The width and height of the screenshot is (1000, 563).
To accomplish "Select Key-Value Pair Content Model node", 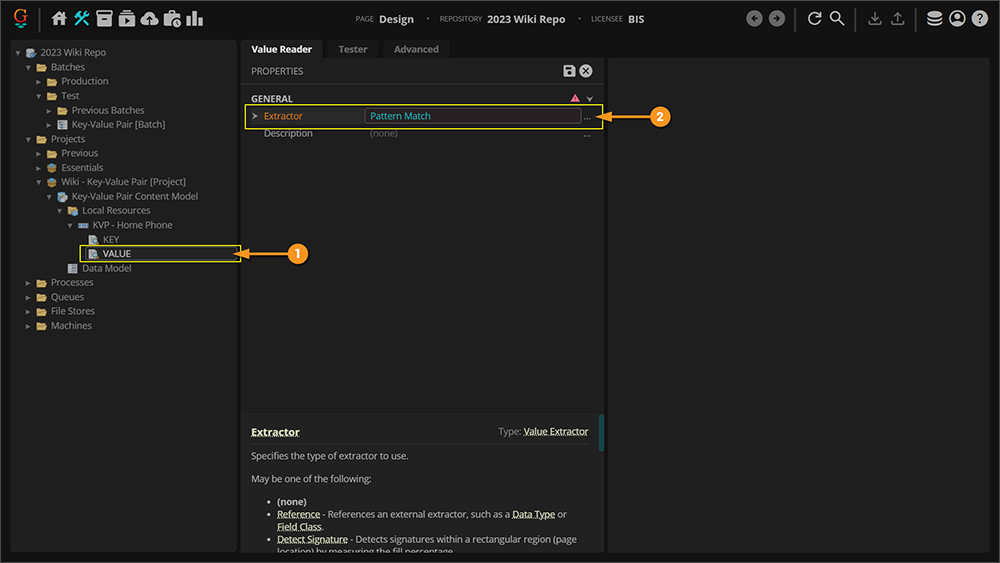I will click(x=135, y=196).
